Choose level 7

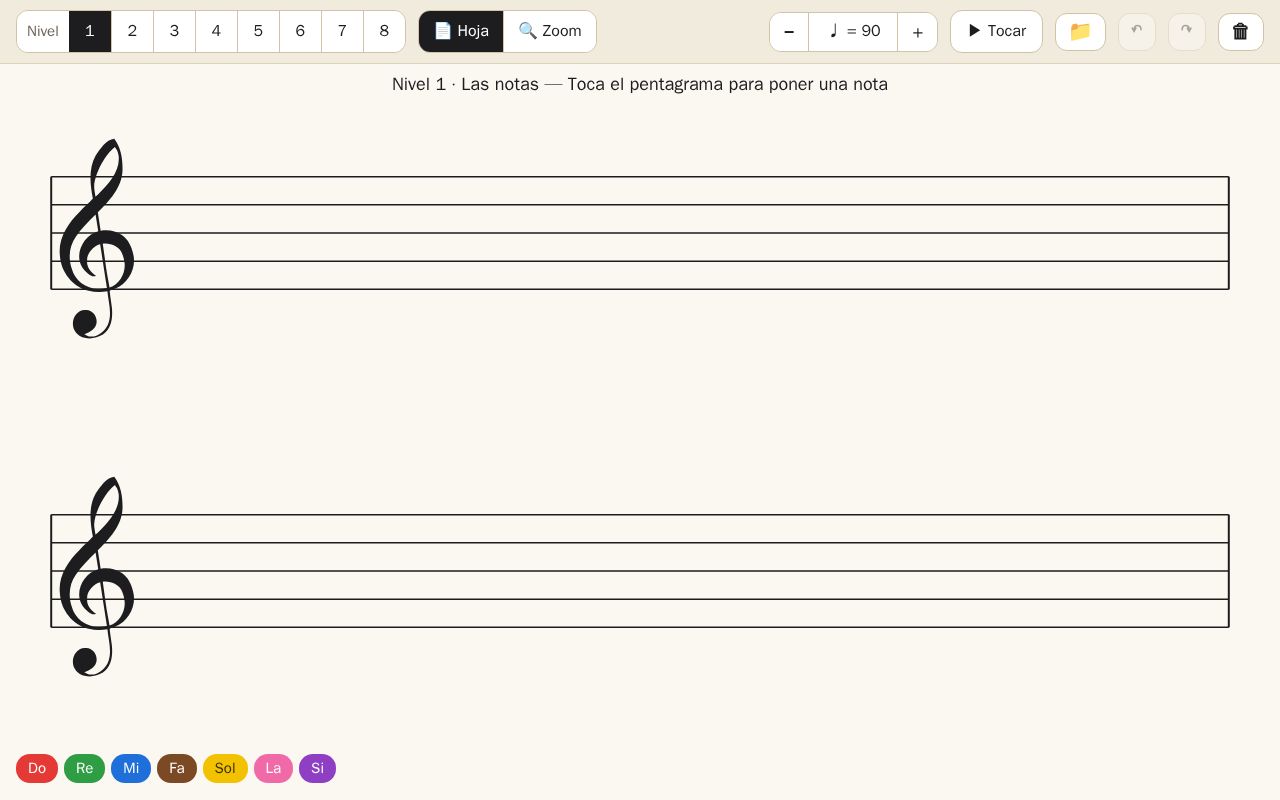pyautogui.click(x=342, y=32)
